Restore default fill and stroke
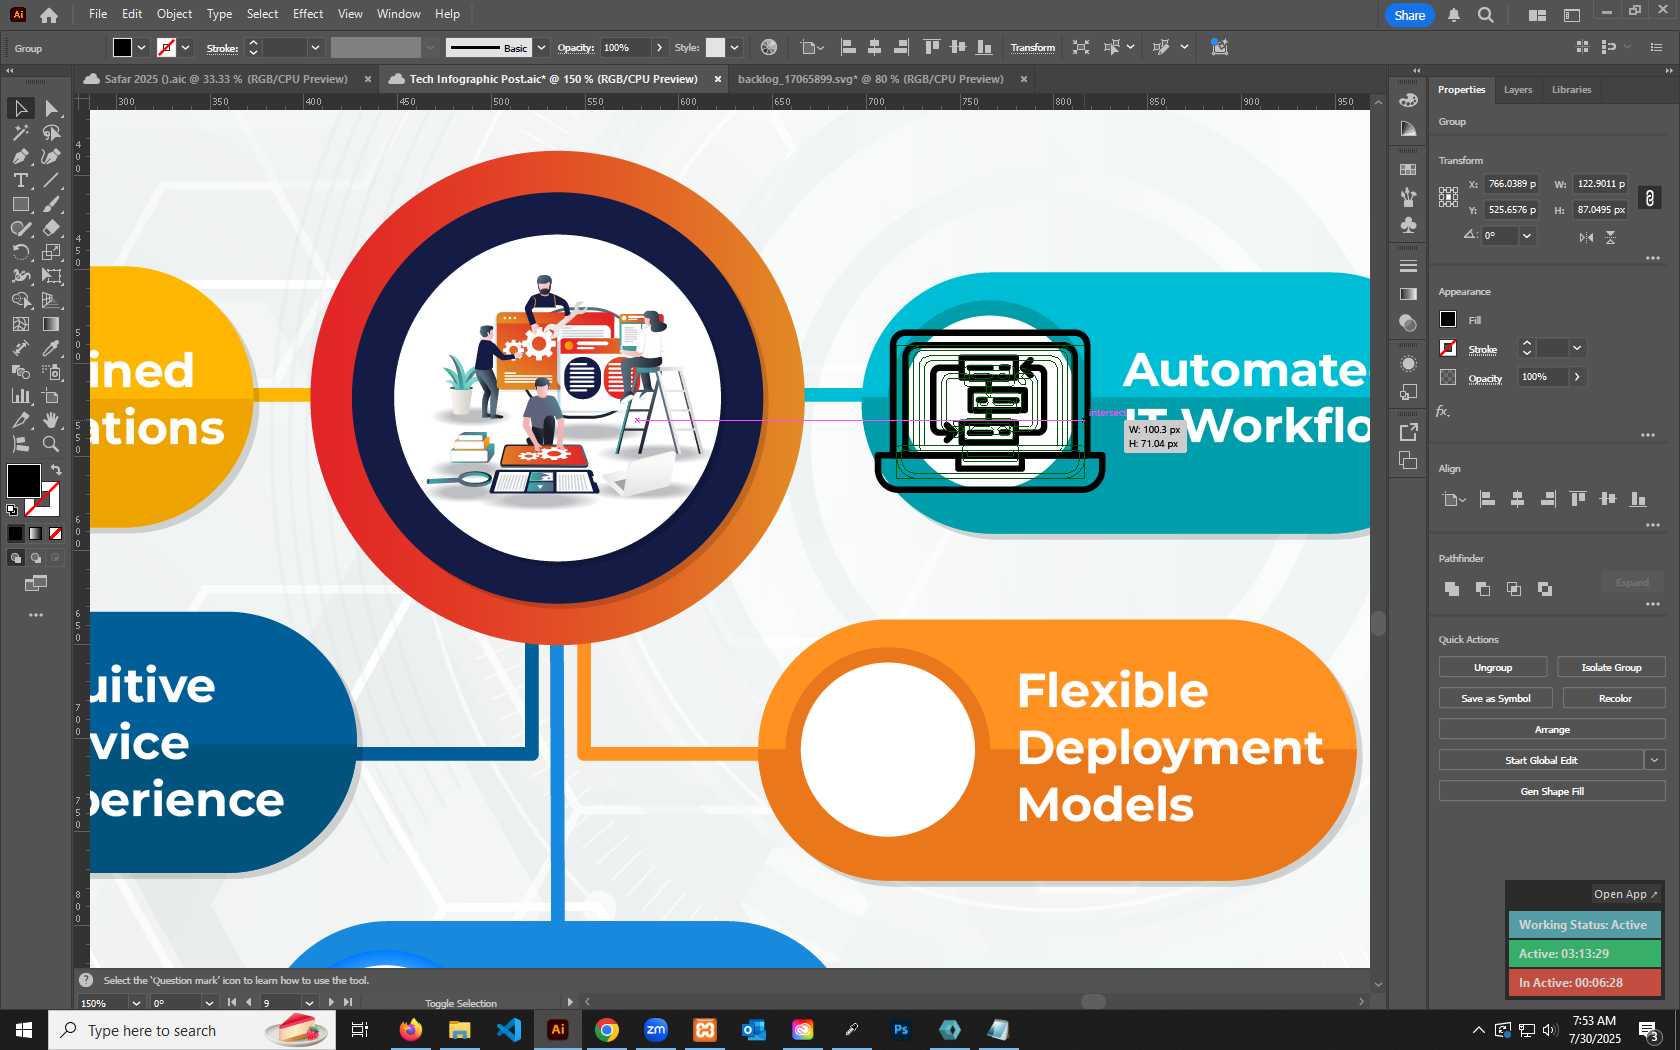1680x1050 pixels. point(12,510)
